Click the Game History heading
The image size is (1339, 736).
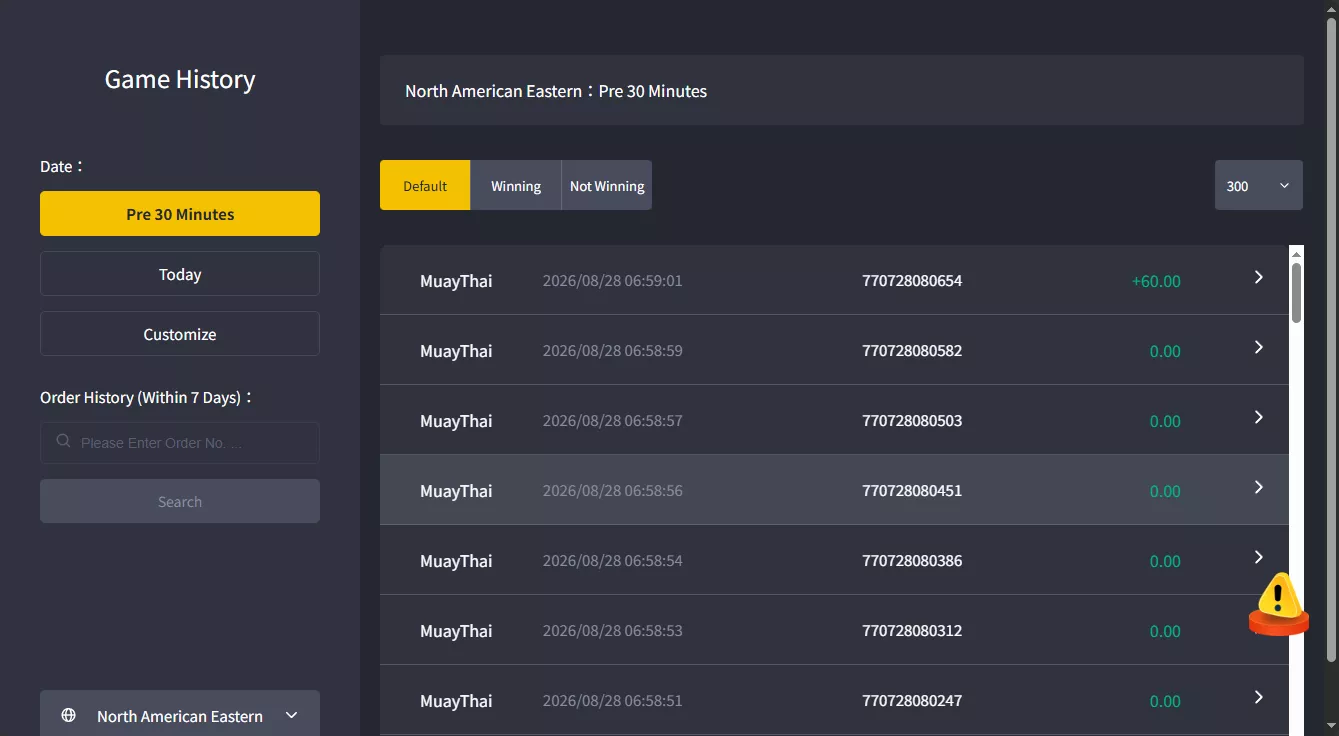click(180, 80)
